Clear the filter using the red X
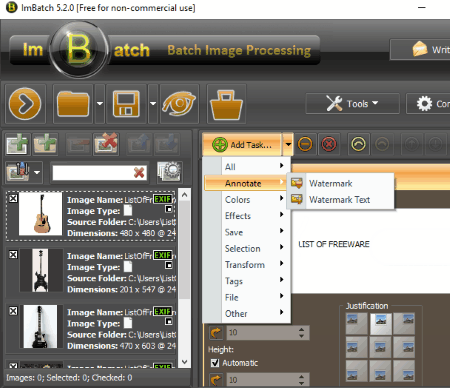The image size is (450, 388). tap(139, 173)
